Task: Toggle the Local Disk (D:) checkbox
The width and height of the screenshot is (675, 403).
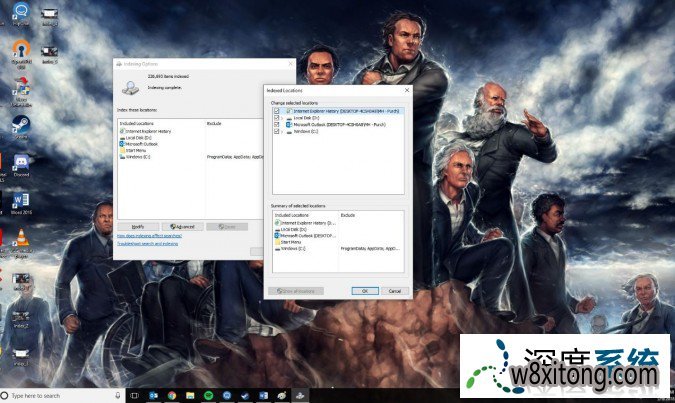Action: pyautogui.click(x=277, y=118)
